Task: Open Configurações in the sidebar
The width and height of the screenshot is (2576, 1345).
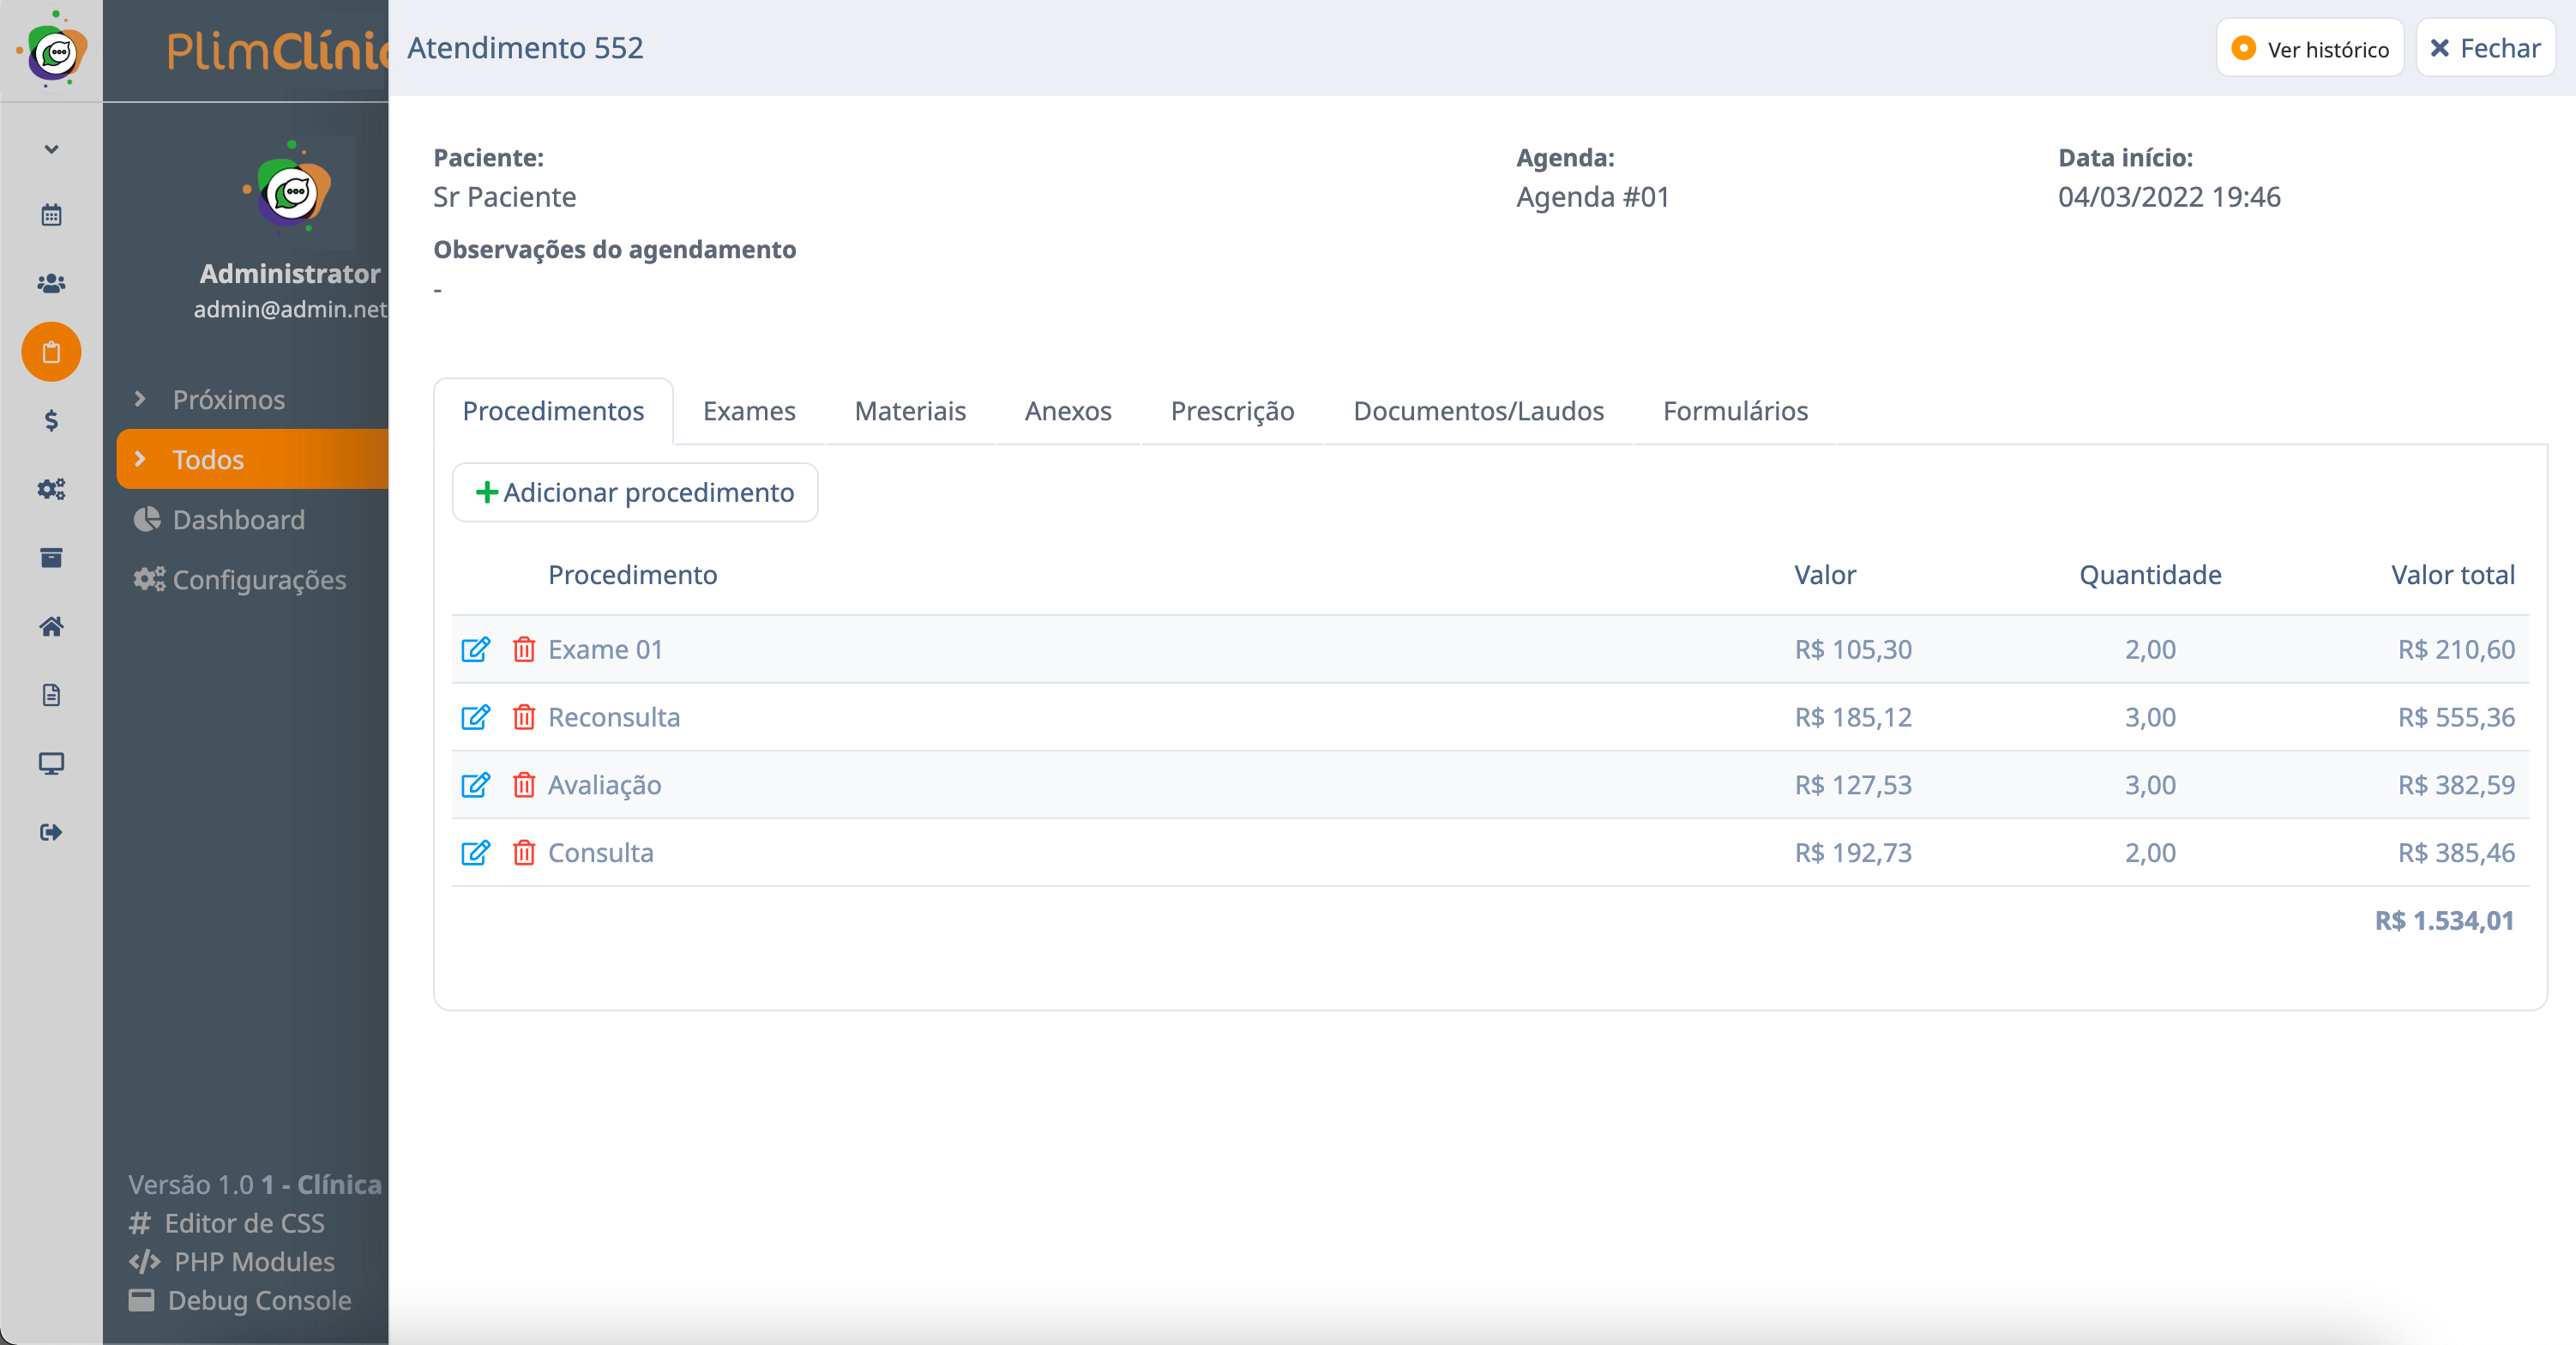Action: 258,580
